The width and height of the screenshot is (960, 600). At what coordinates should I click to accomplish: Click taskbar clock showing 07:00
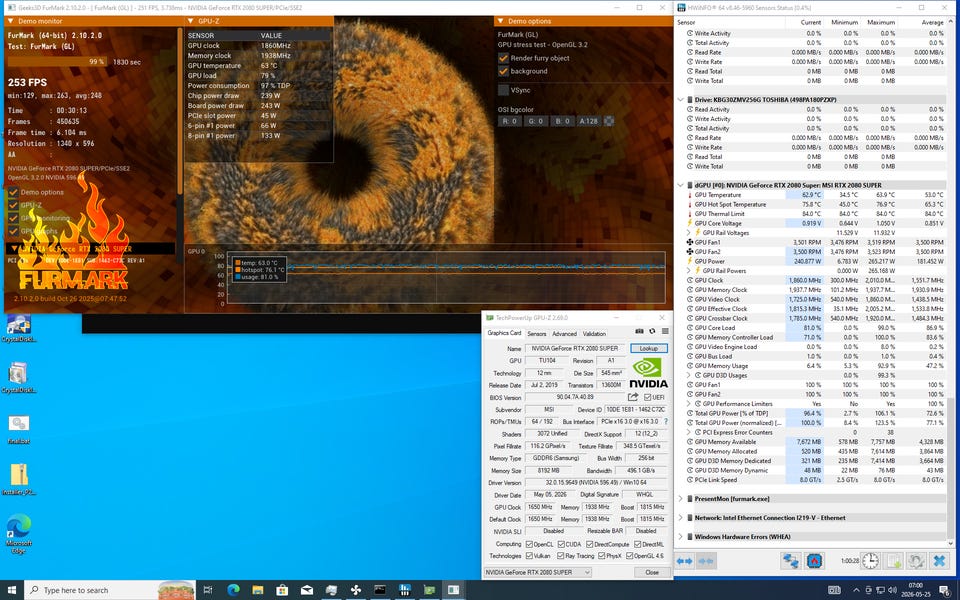click(915, 590)
